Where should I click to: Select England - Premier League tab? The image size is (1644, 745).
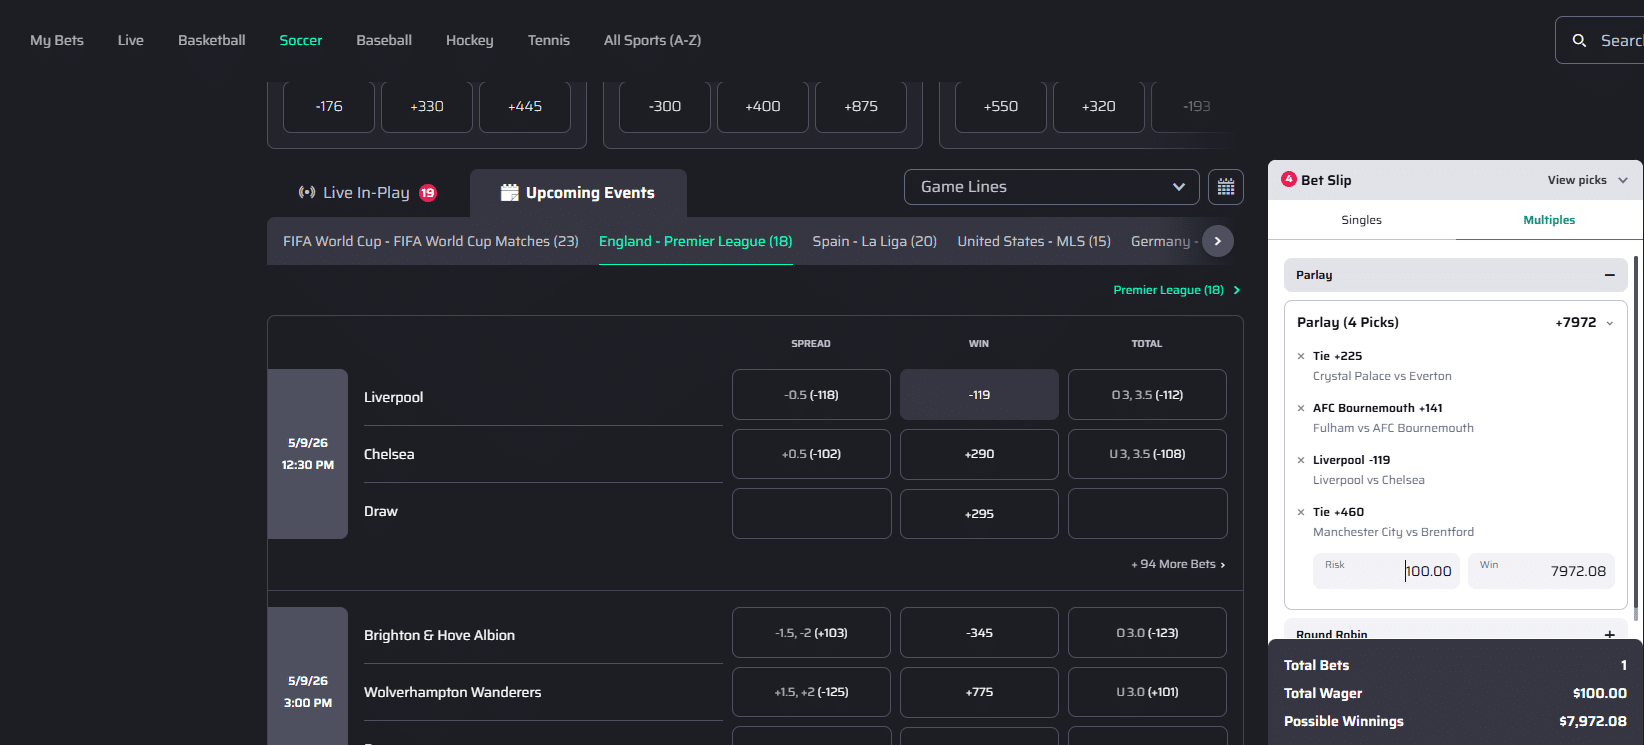[x=696, y=241]
